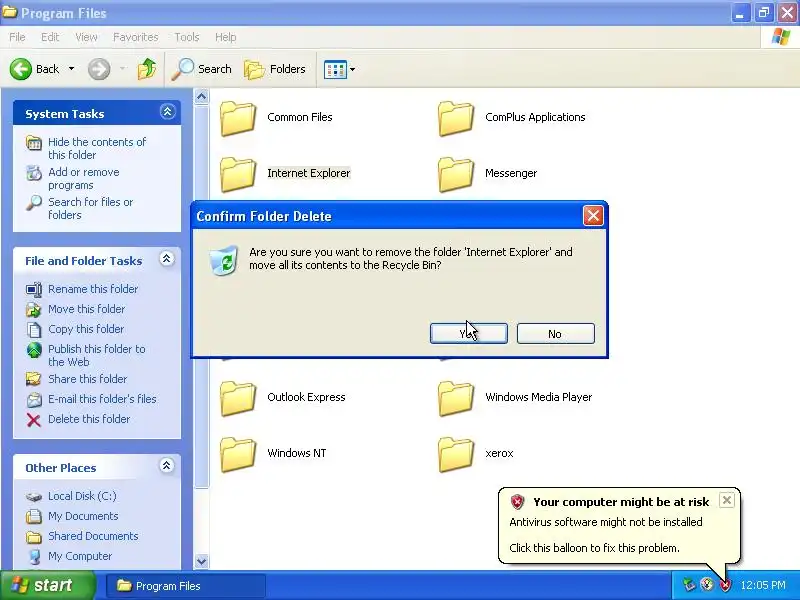The width and height of the screenshot is (800, 600).
Task: Click the Local Disk (C:) drive icon
Action: (x=34, y=496)
